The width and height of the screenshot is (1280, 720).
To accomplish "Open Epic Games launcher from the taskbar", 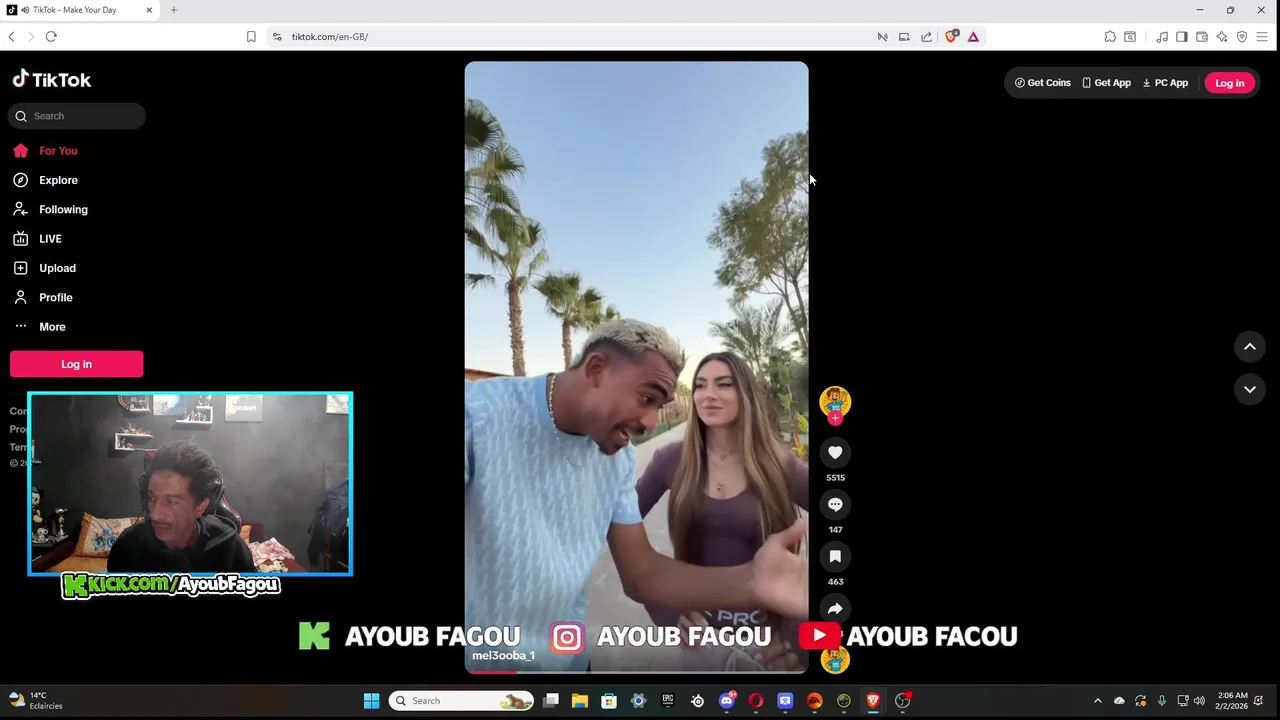I will click(x=668, y=701).
